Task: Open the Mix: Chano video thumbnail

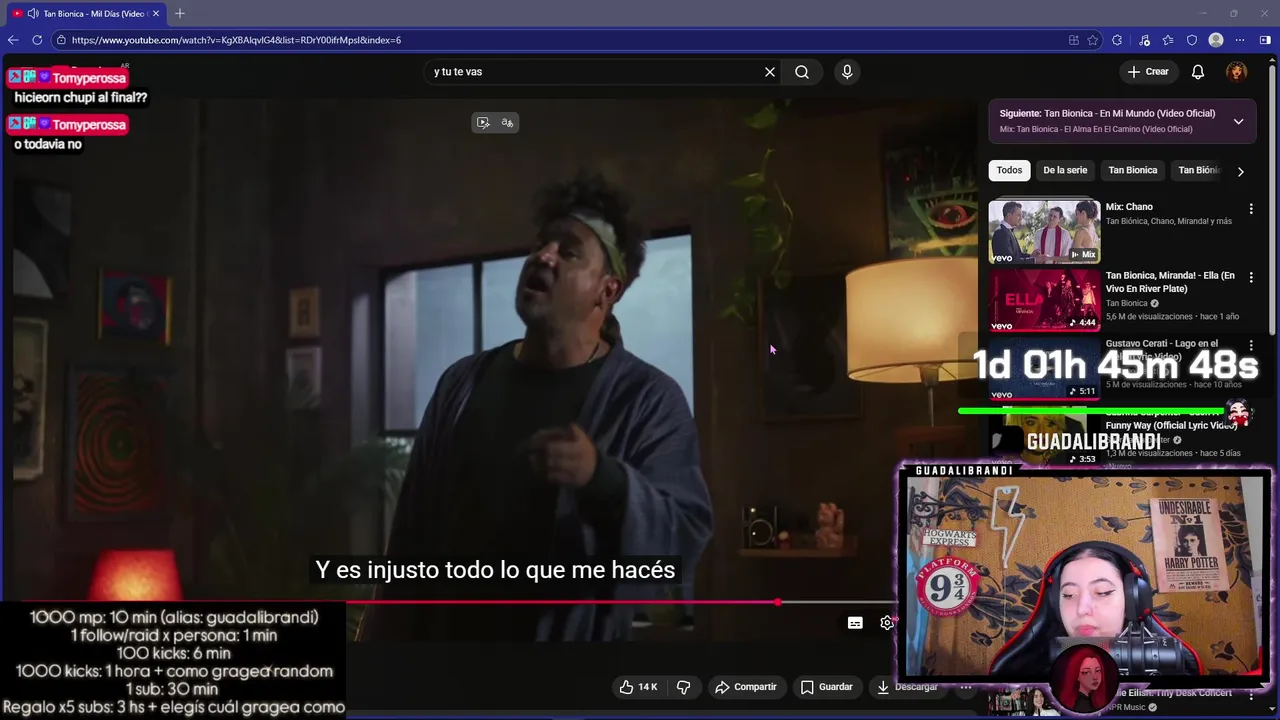Action: 1044,231
